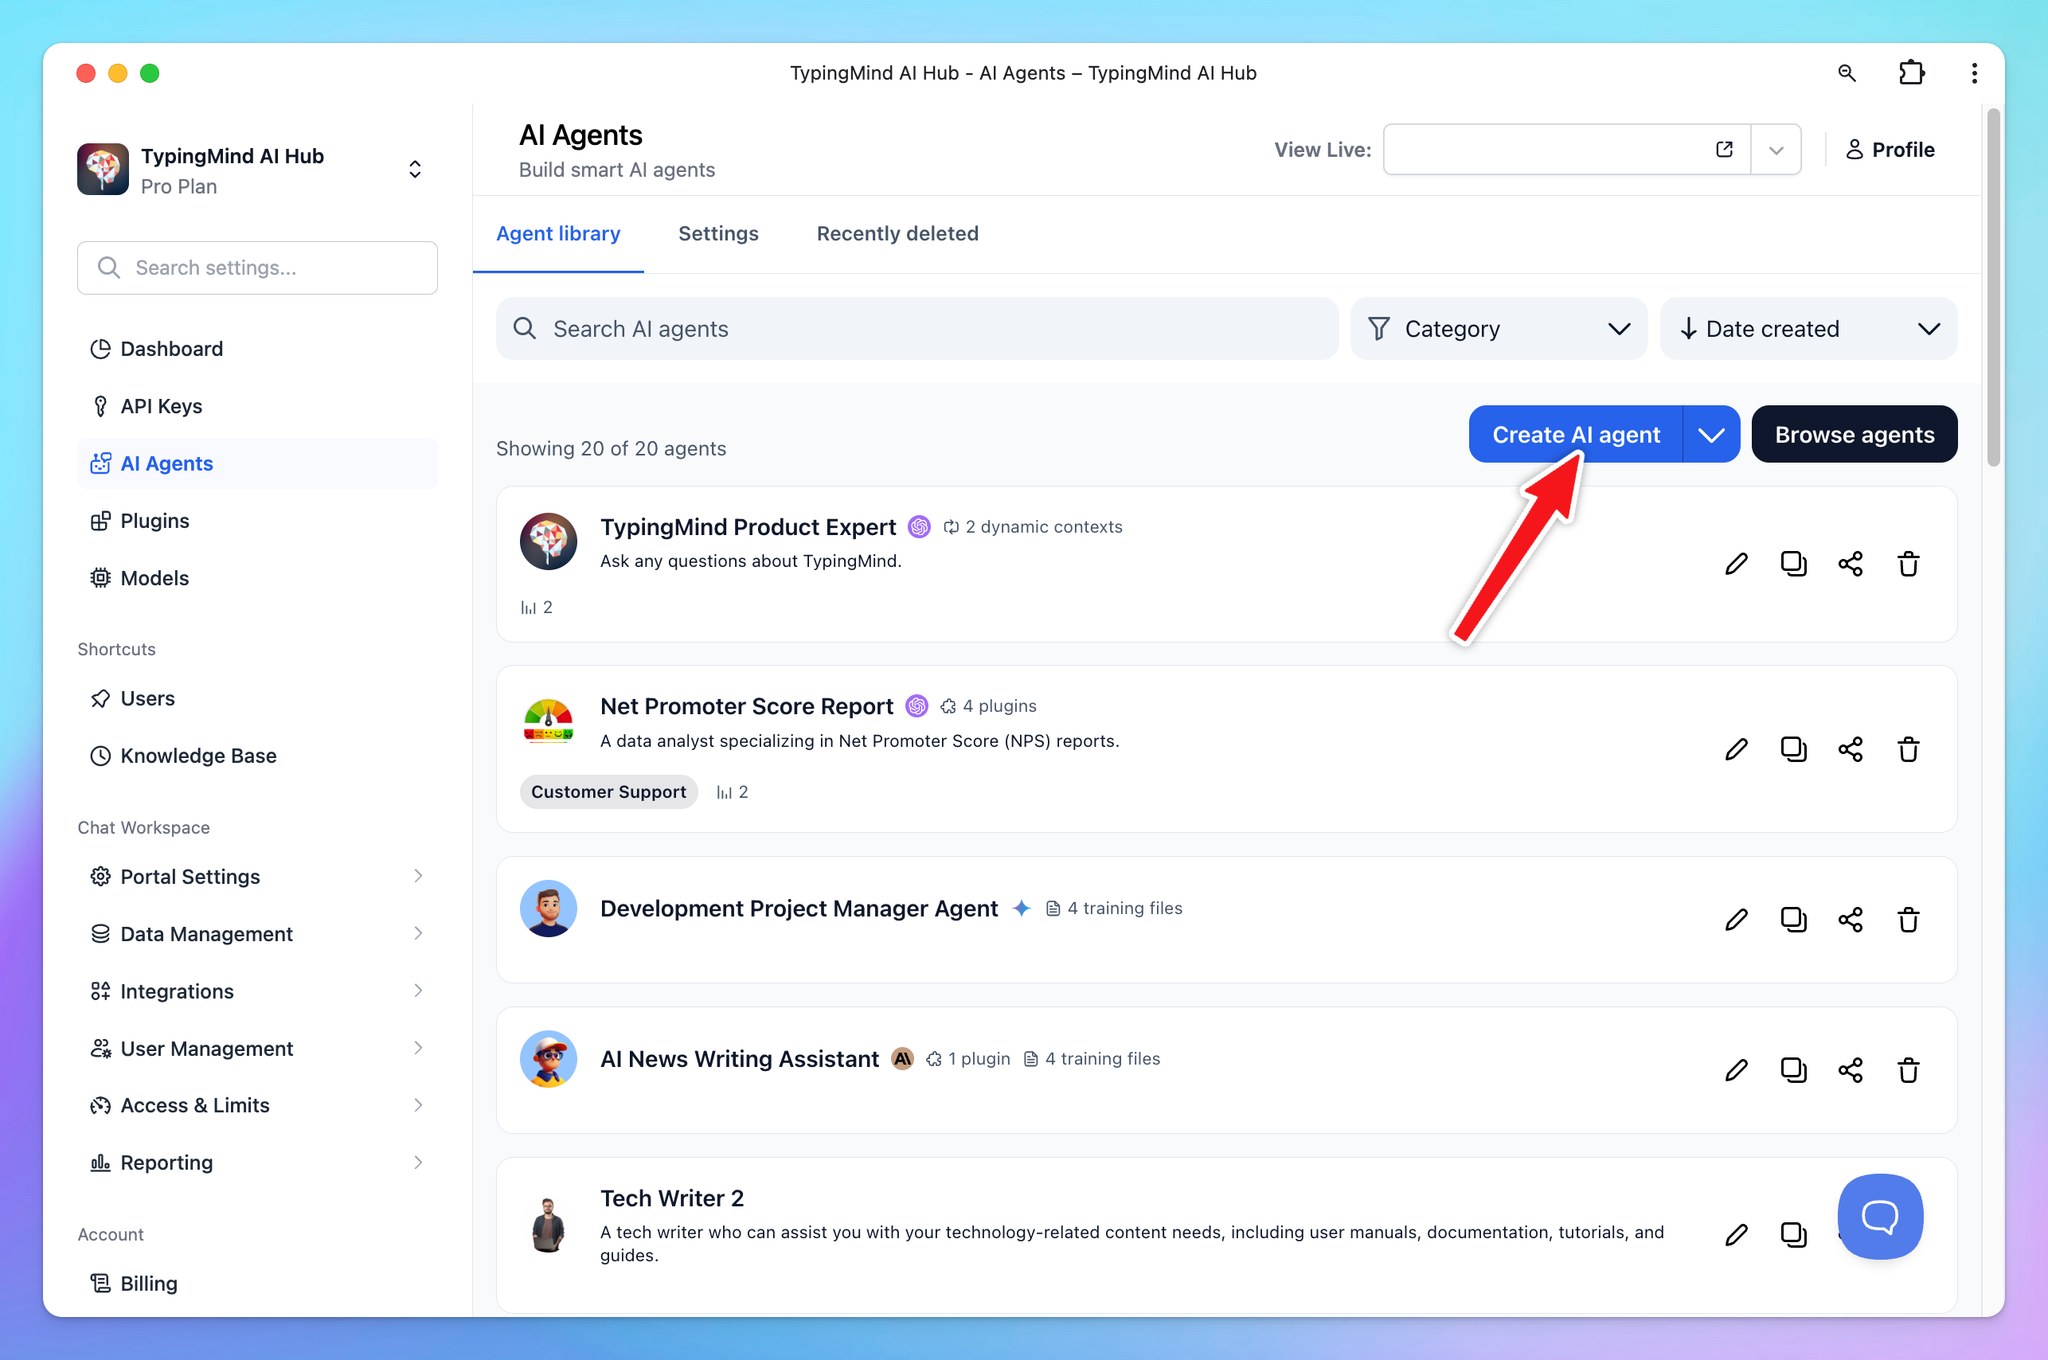
Task: Open View Live link in new tab
Action: (x=1724, y=148)
